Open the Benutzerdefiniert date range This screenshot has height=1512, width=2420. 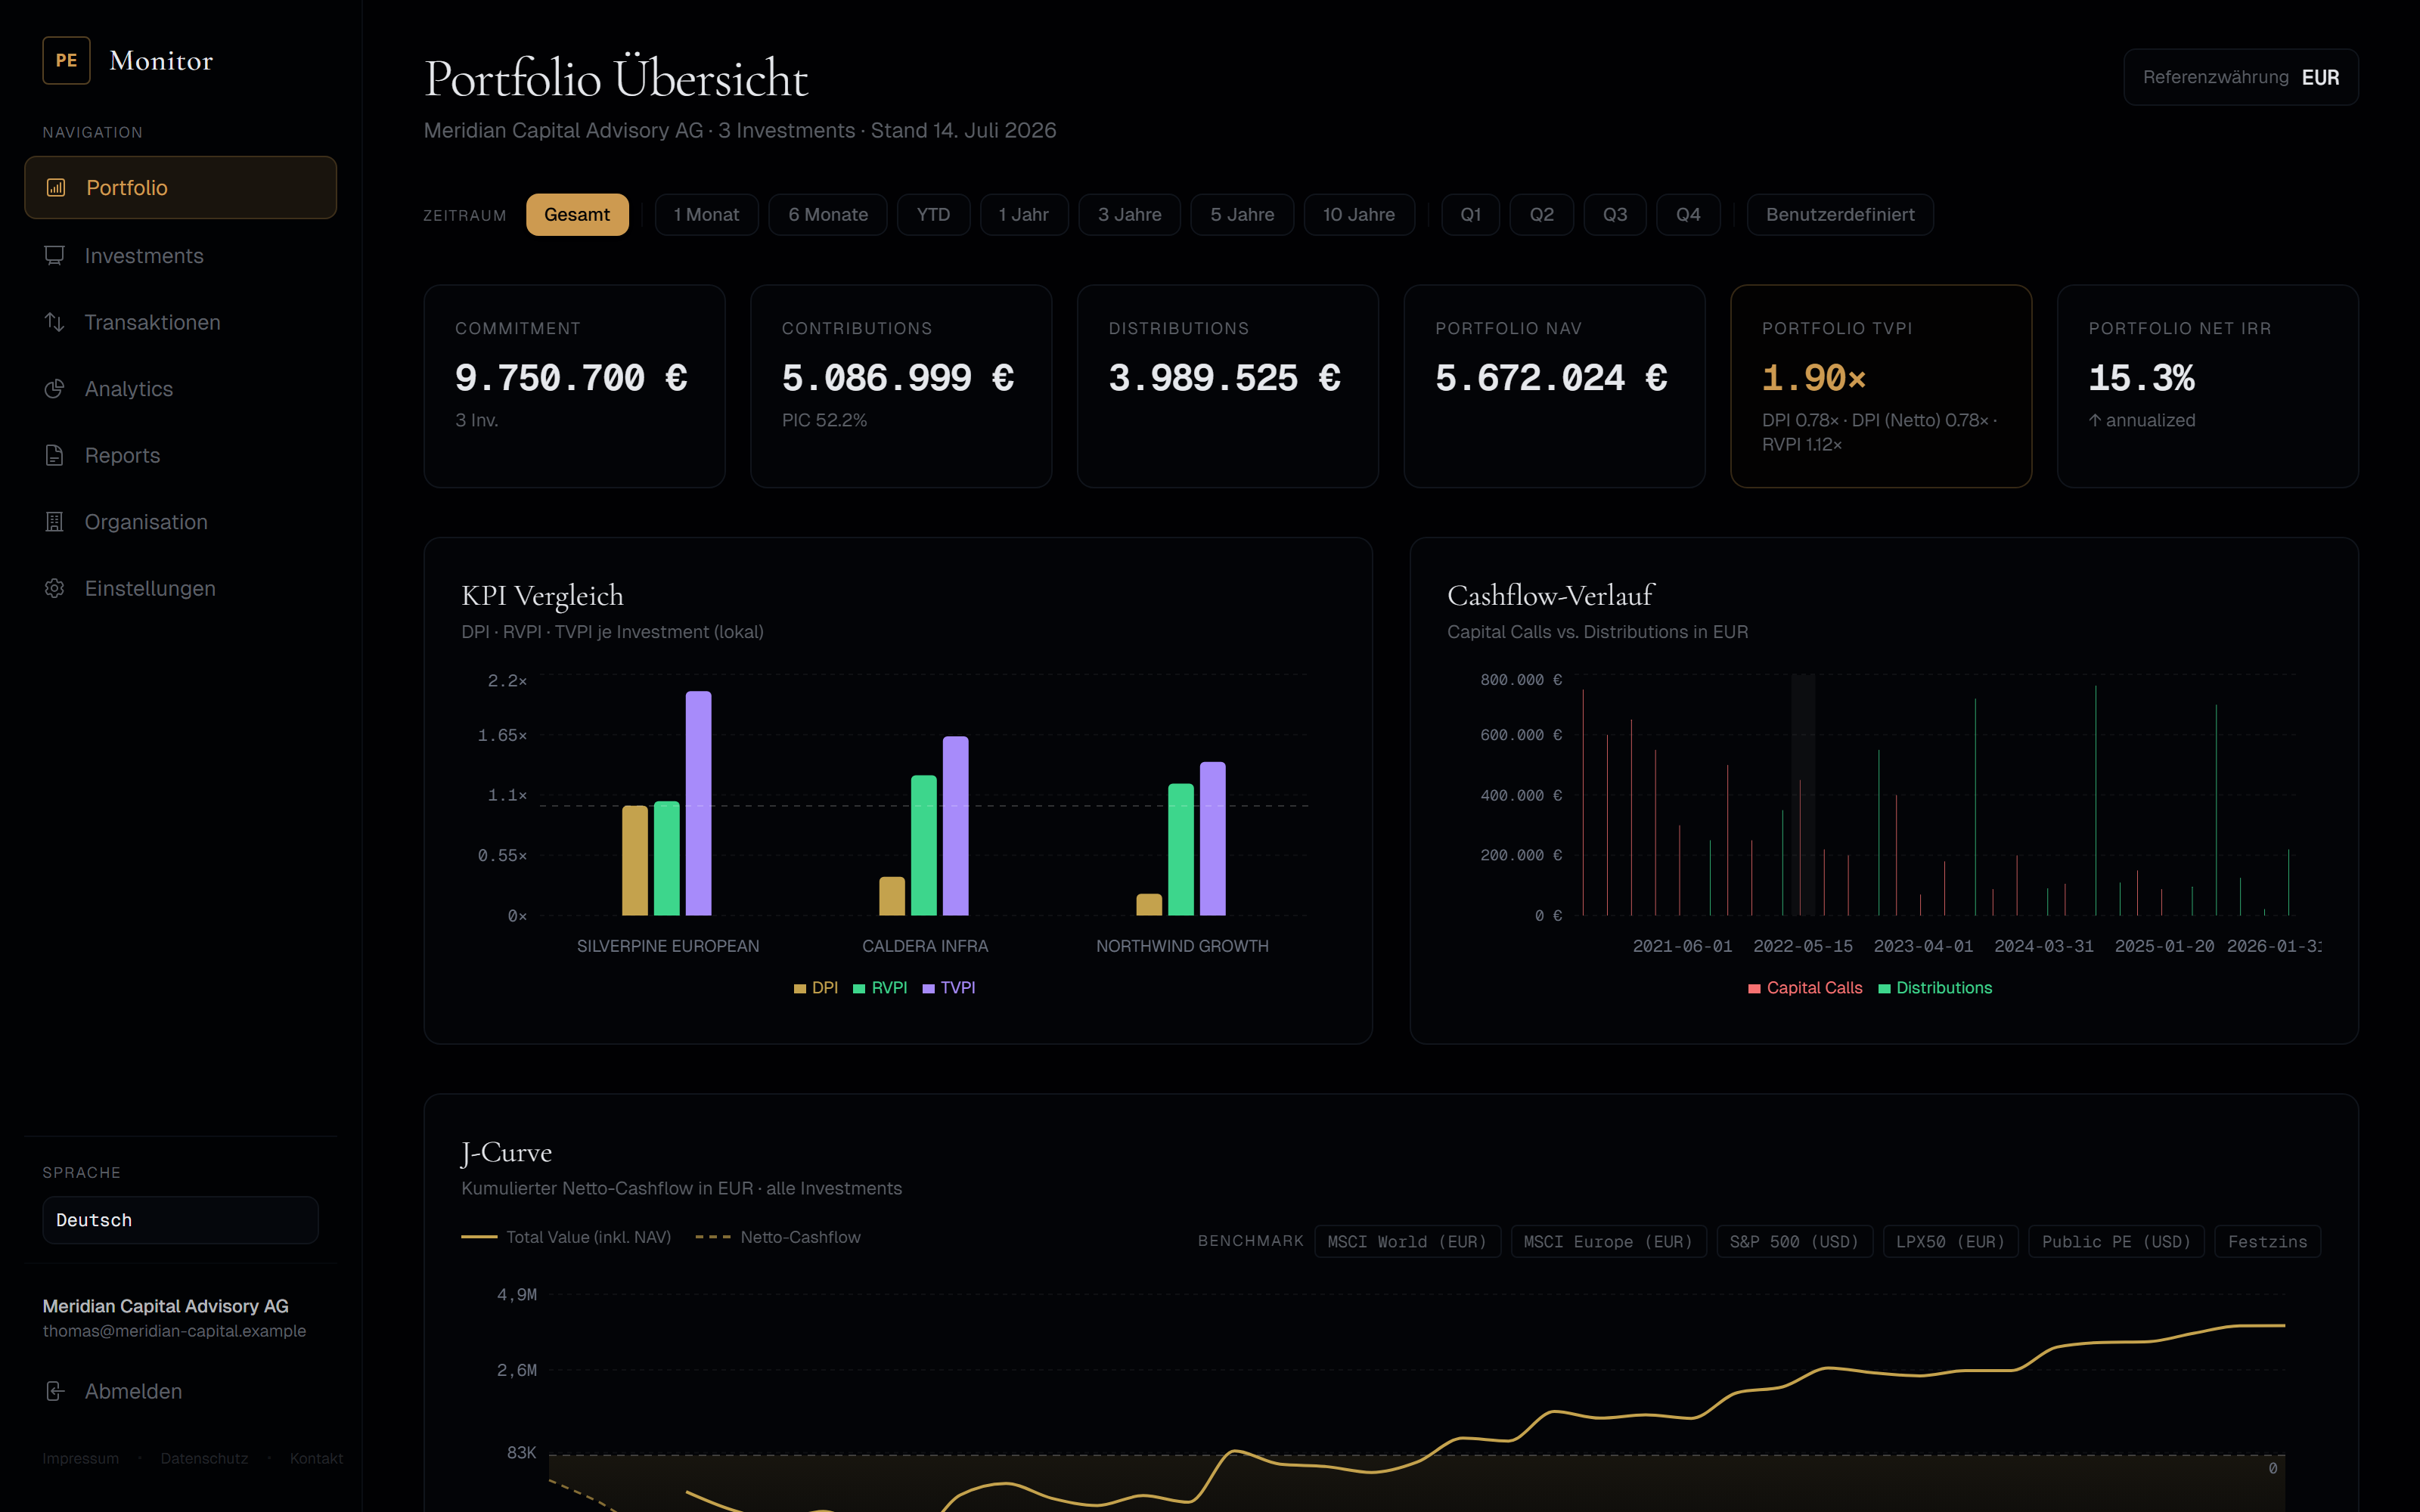[1840, 214]
